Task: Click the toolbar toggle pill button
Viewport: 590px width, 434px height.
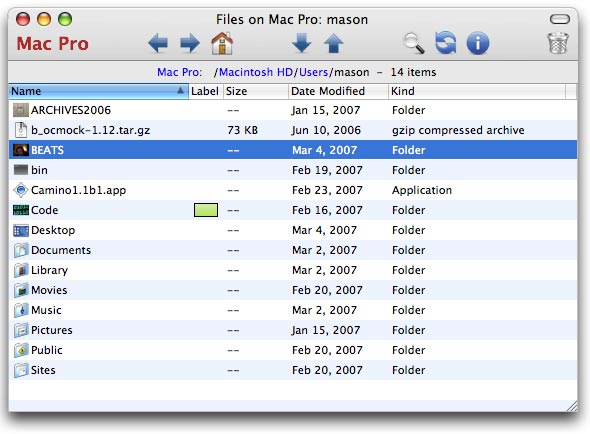Action: pos(560,19)
